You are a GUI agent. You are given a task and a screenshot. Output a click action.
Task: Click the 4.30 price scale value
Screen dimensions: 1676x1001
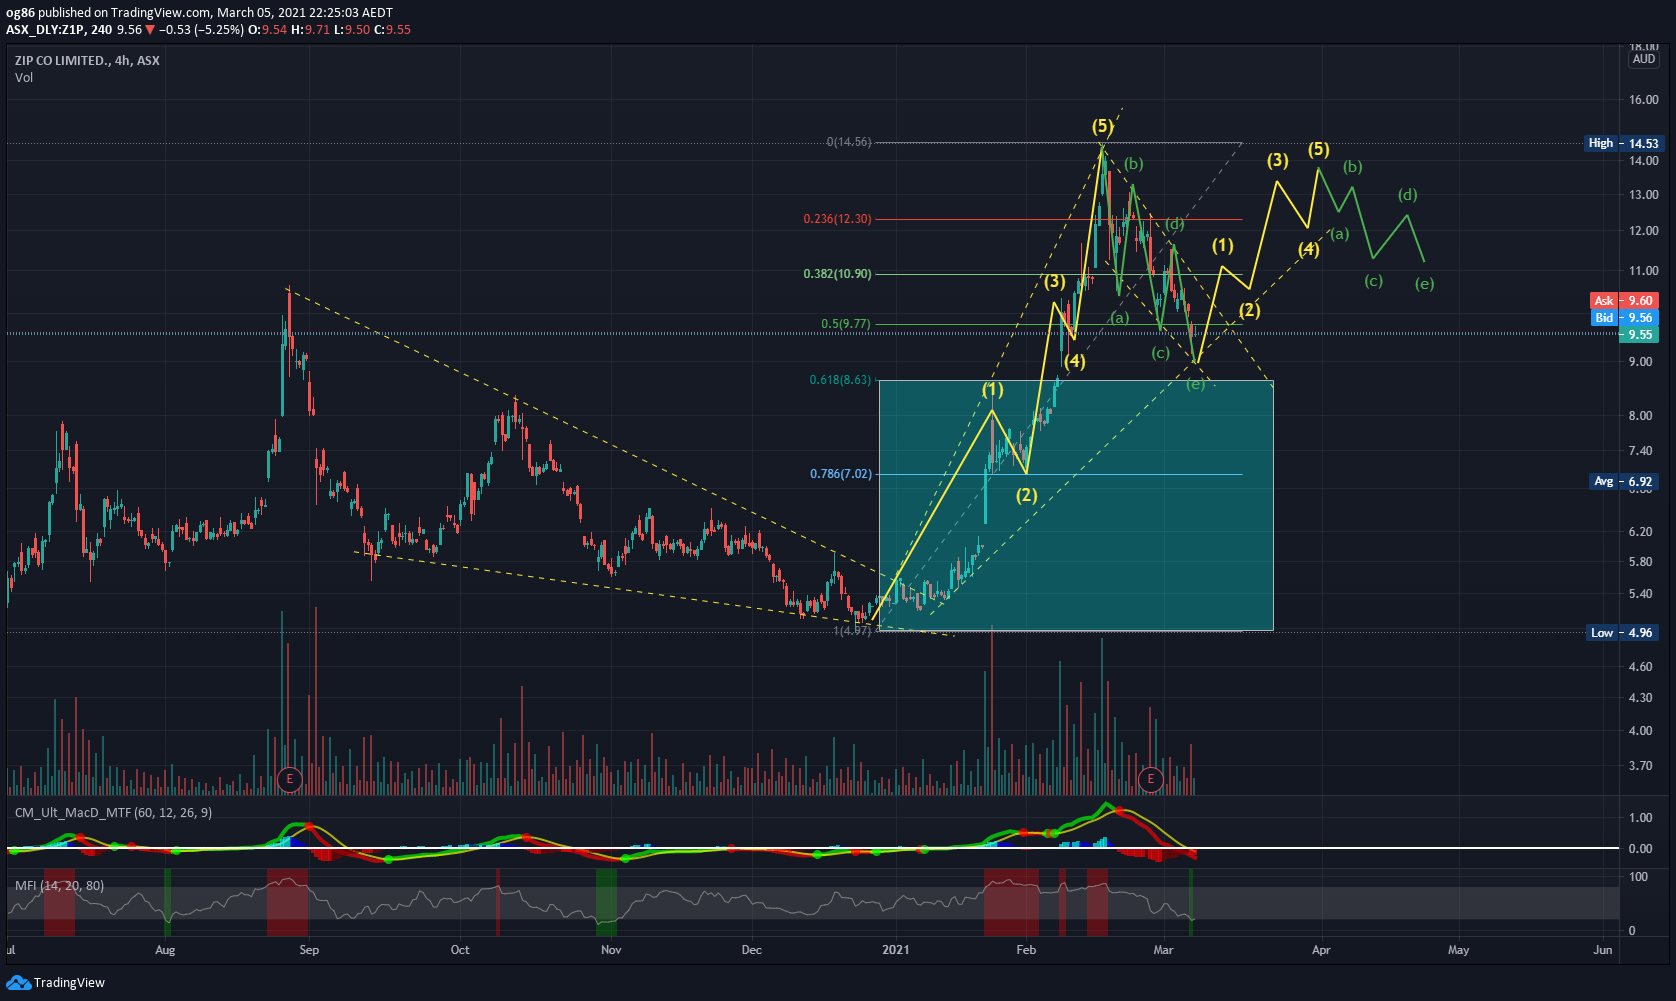[x=1641, y=697]
